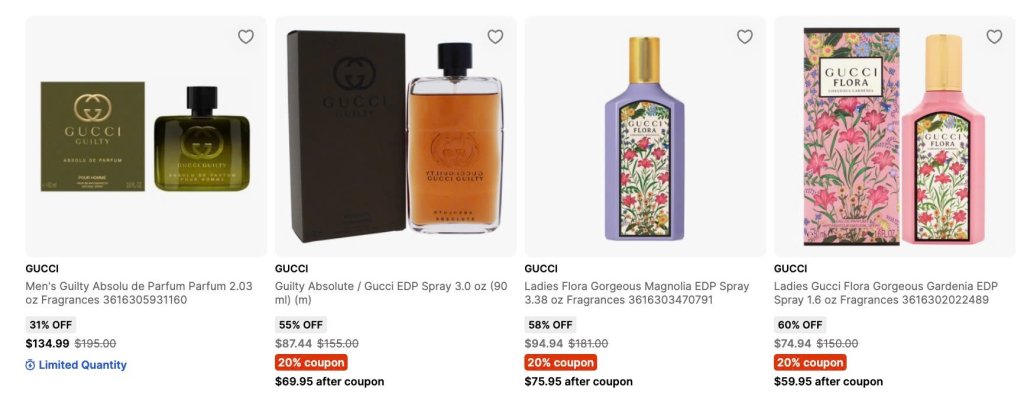Click 20% coupon badge under Flora Magnolia
1024x399 pixels.
560,362
